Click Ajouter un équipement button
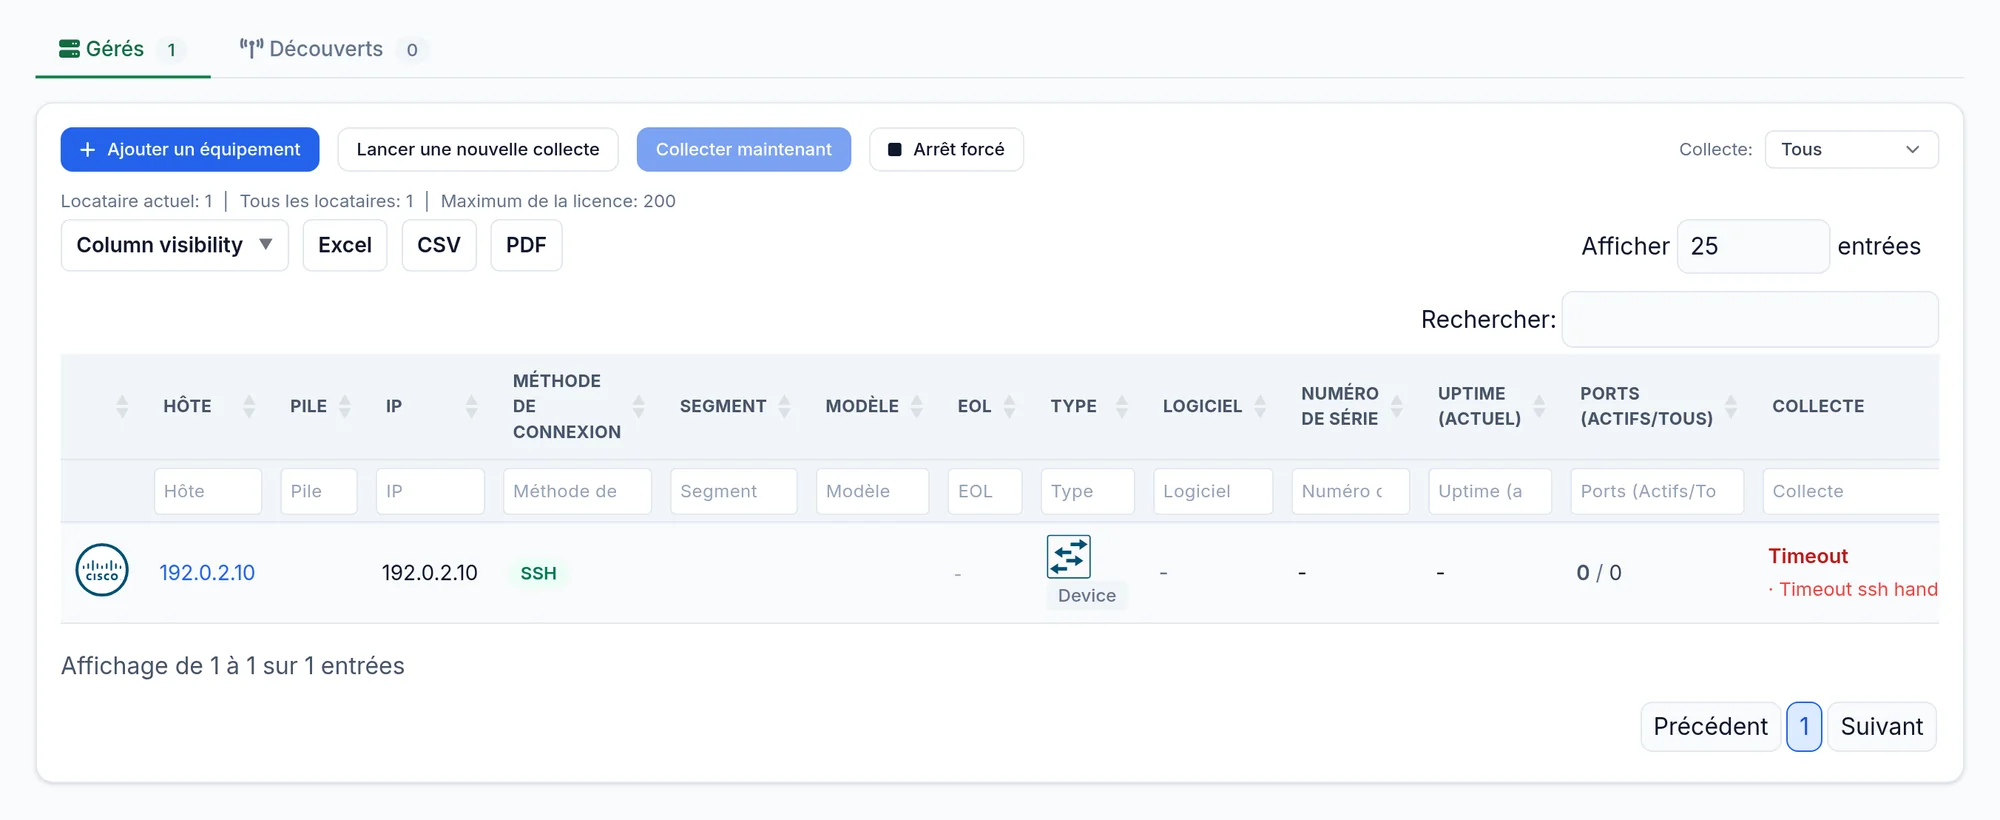Viewport: 2000px width, 820px height. (x=190, y=149)
